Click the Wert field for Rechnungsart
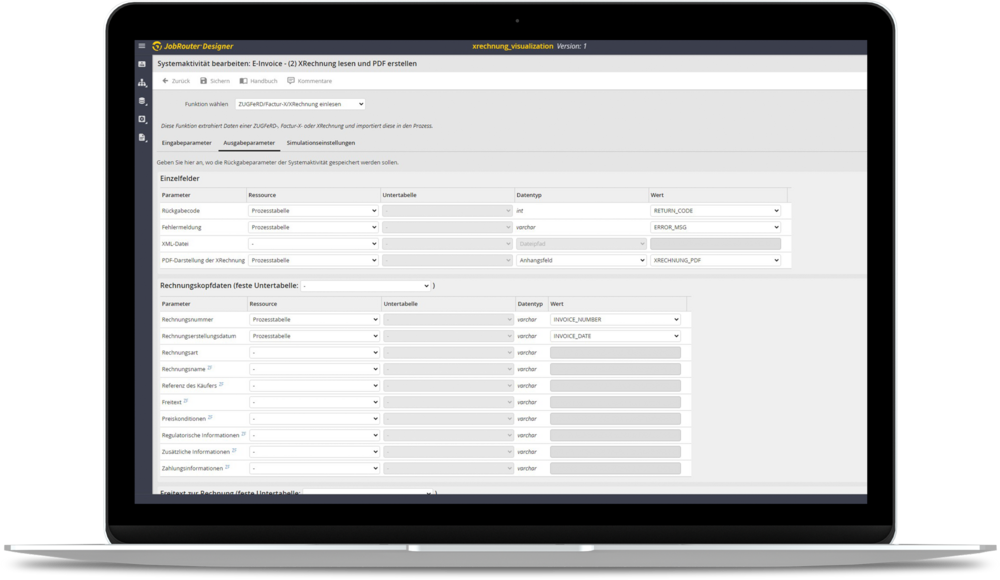The image size is (1000, 580). [x=615, y=352]
